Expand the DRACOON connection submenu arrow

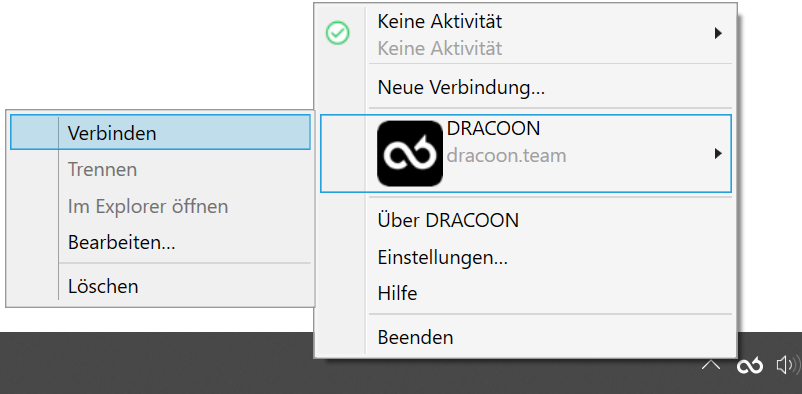[718, 154]
